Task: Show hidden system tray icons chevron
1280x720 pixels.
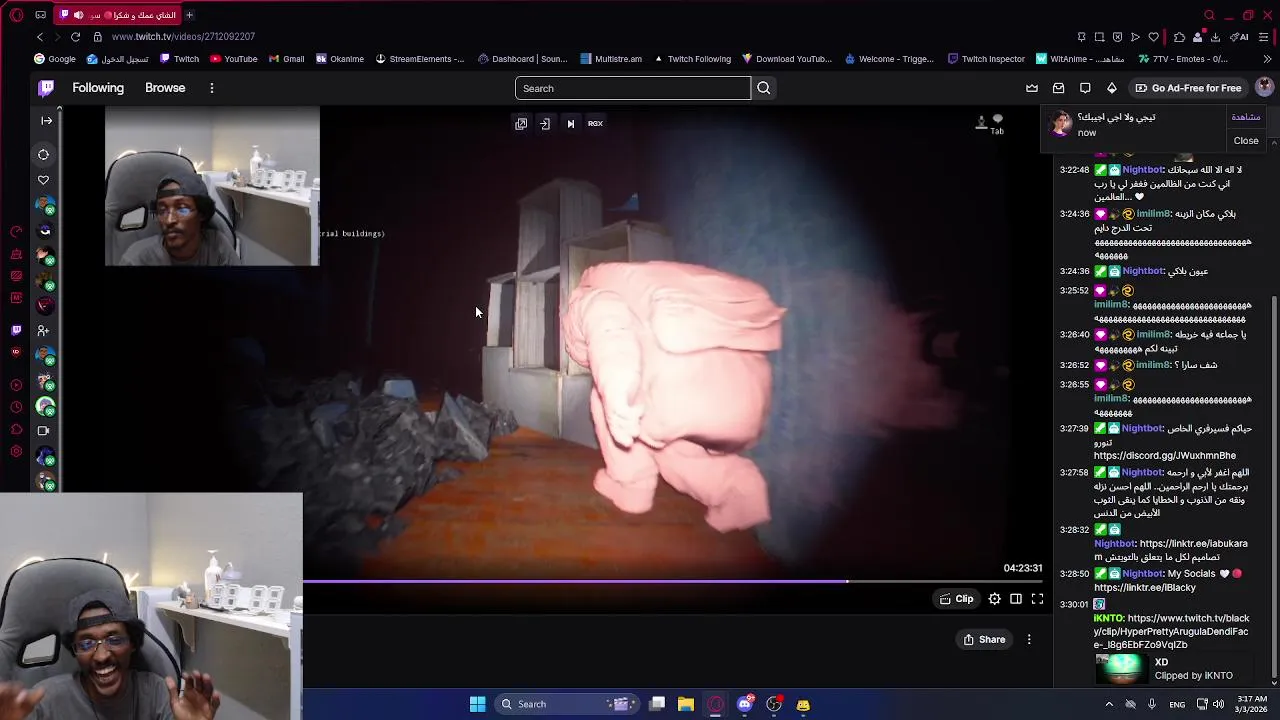Action: click(1108, 704)
